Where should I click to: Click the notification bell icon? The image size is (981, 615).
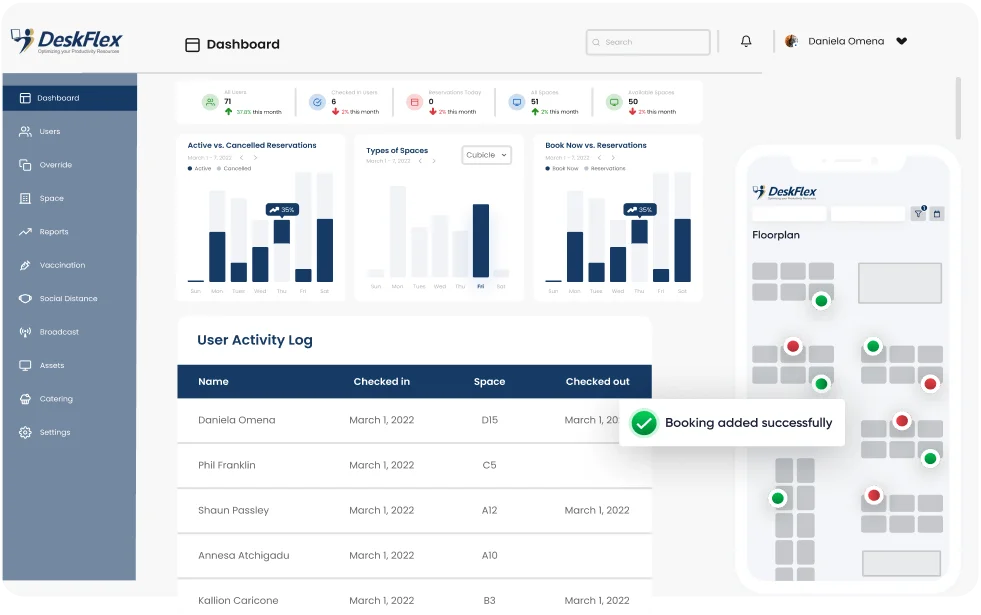coord(746,41)
